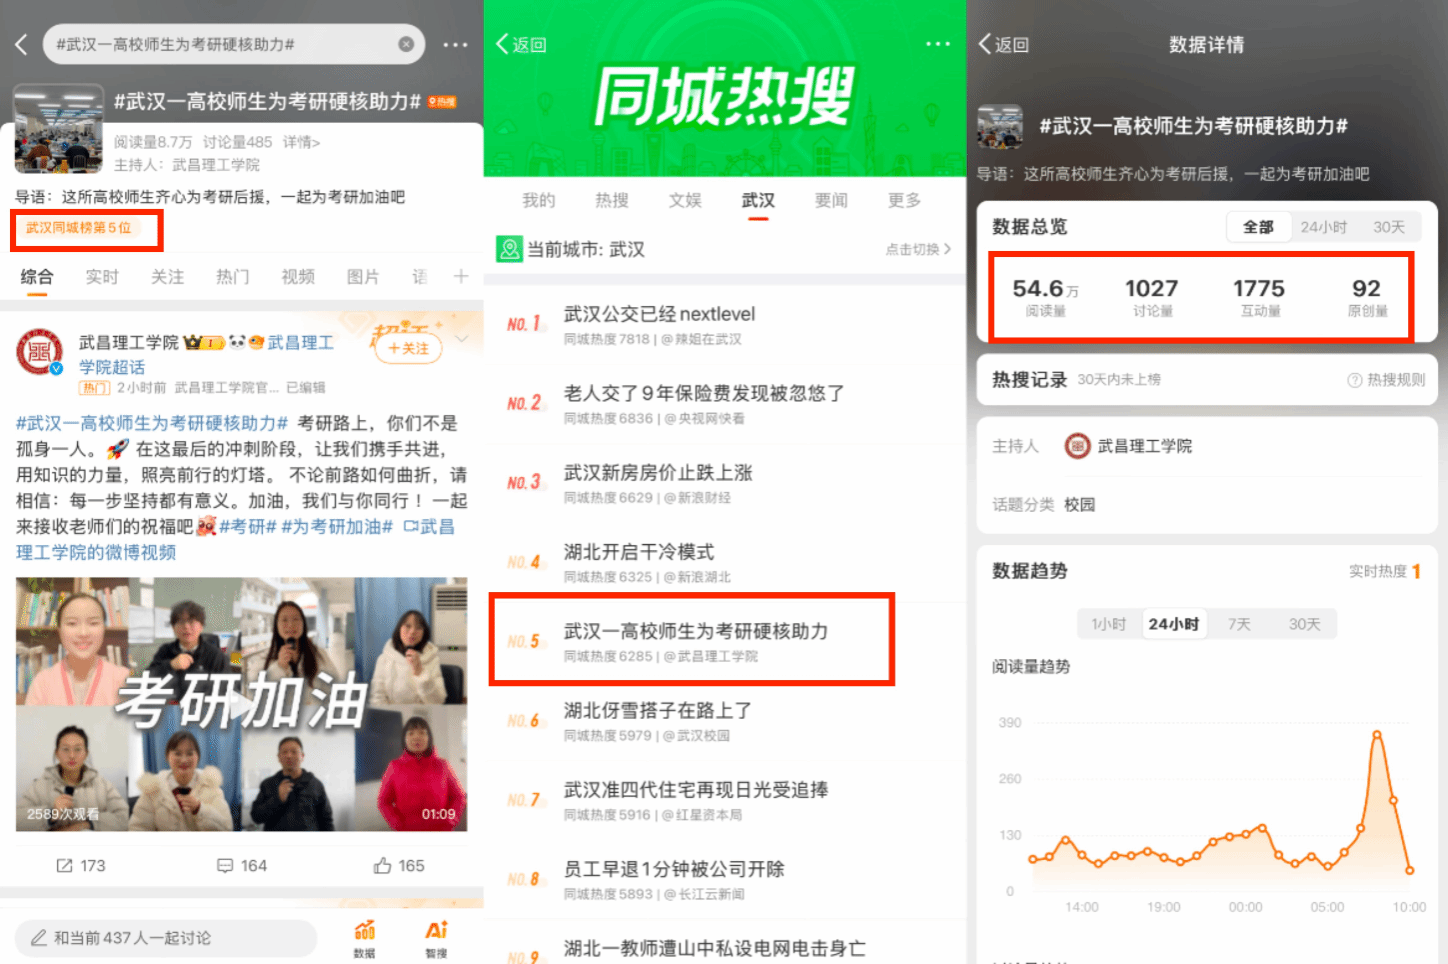Open the topic thumbnail image
The height and width of the screenshot is (964, 1448).
58,129
